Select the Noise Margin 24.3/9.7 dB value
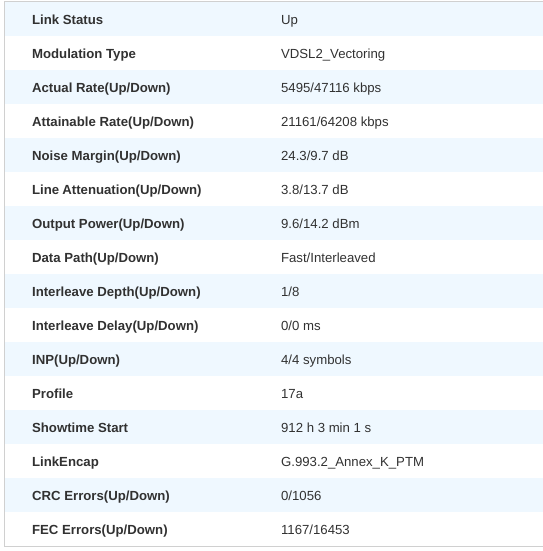Viewport: 543px width, 551px height. tap(315, 156)
